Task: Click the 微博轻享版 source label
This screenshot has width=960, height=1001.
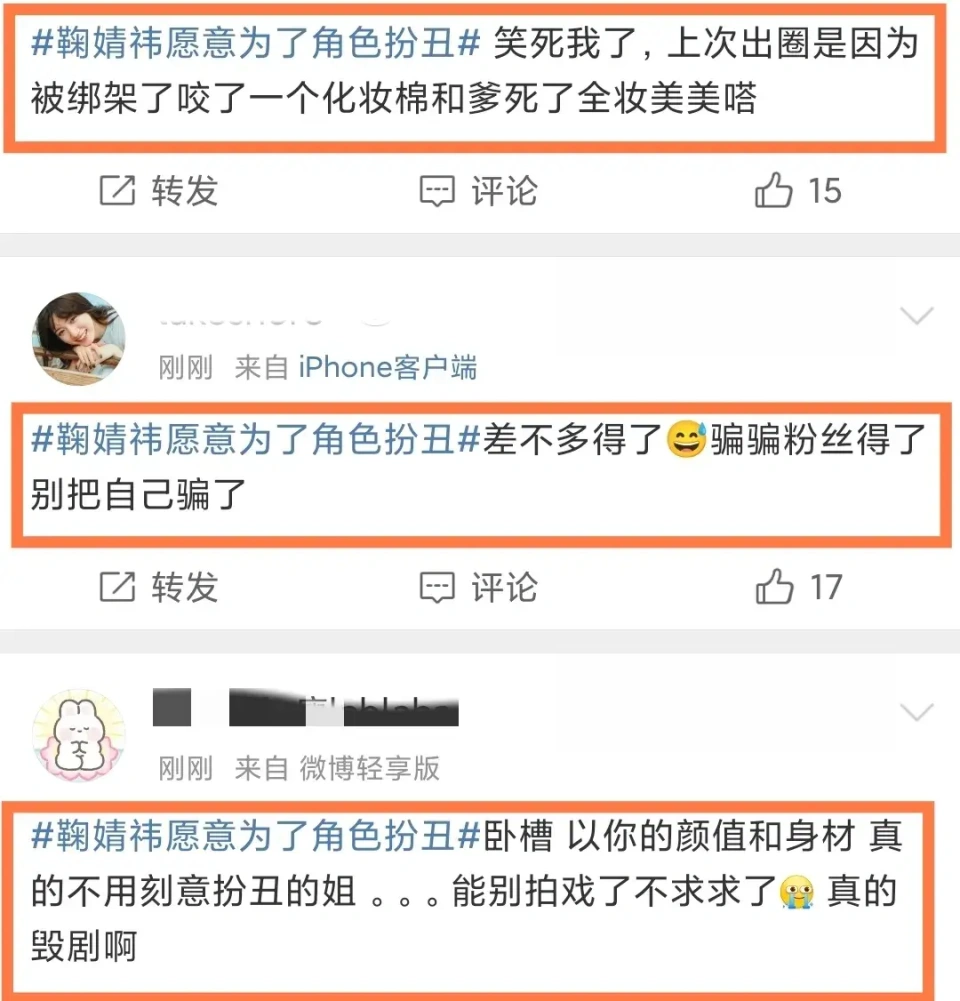Action: pyautogui.click(x=370, y=768)
